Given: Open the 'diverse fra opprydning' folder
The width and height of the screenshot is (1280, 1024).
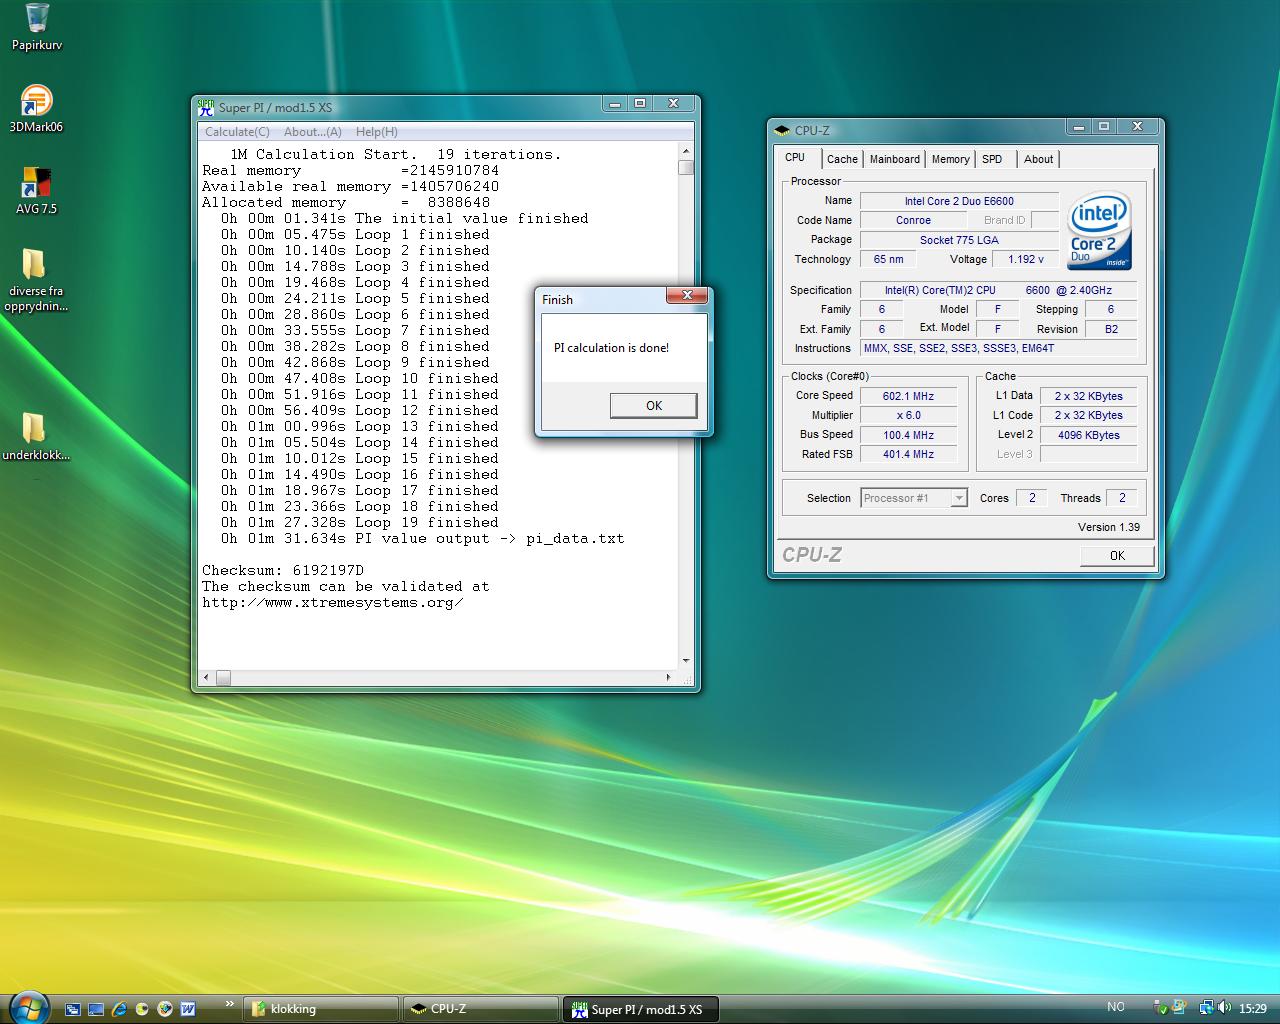Looking at the screenshot, I should click(x=36, y=280).
